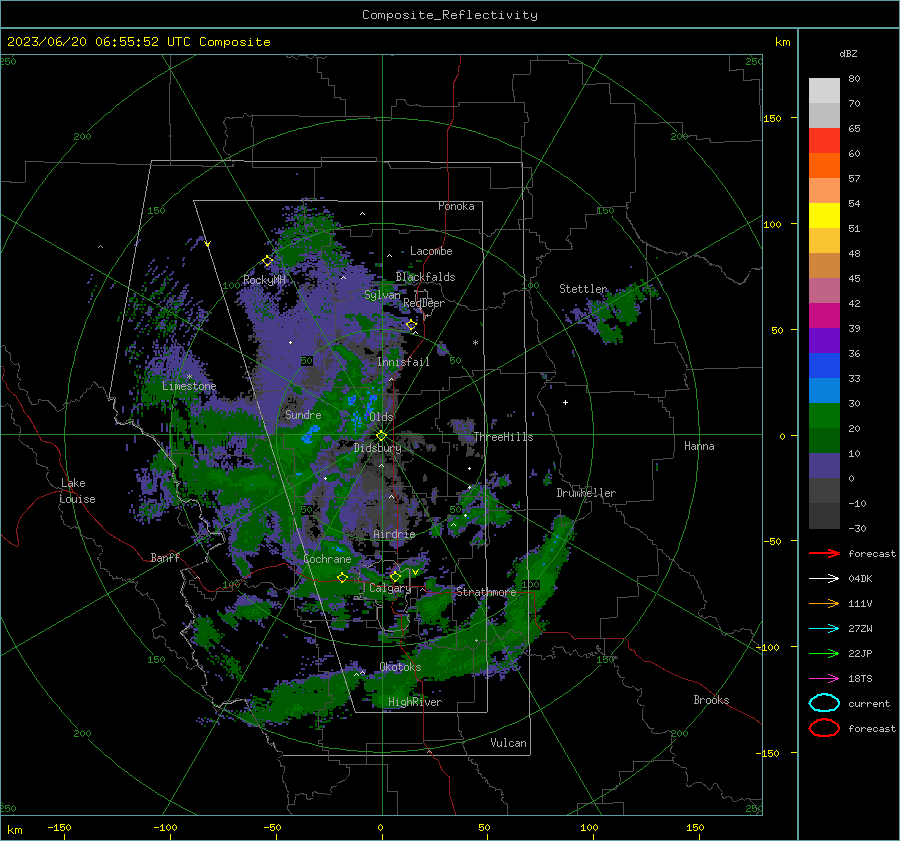Image resolution: width=900 pixels, height=841 pixels.
Task: Click the orange swatch between 60 and 57 dBZ
Action: (824, 166)
